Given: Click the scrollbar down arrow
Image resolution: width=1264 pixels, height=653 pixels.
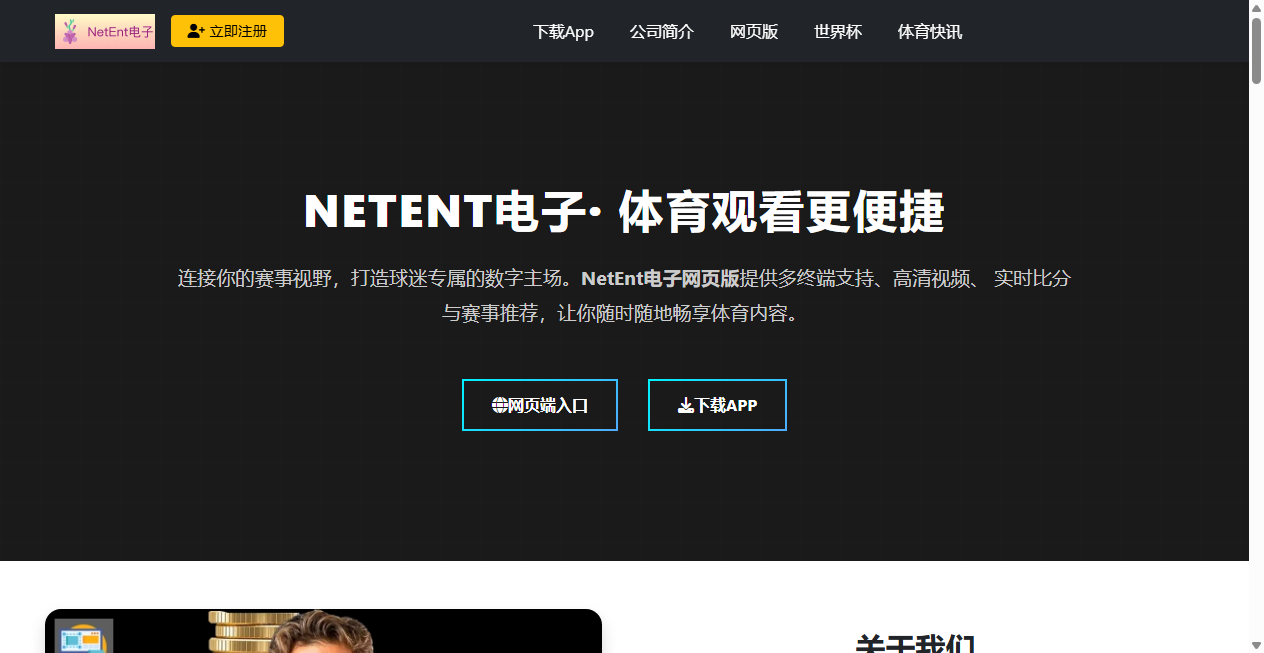Looking at the screenshot, I should (x=1256, y=645).
